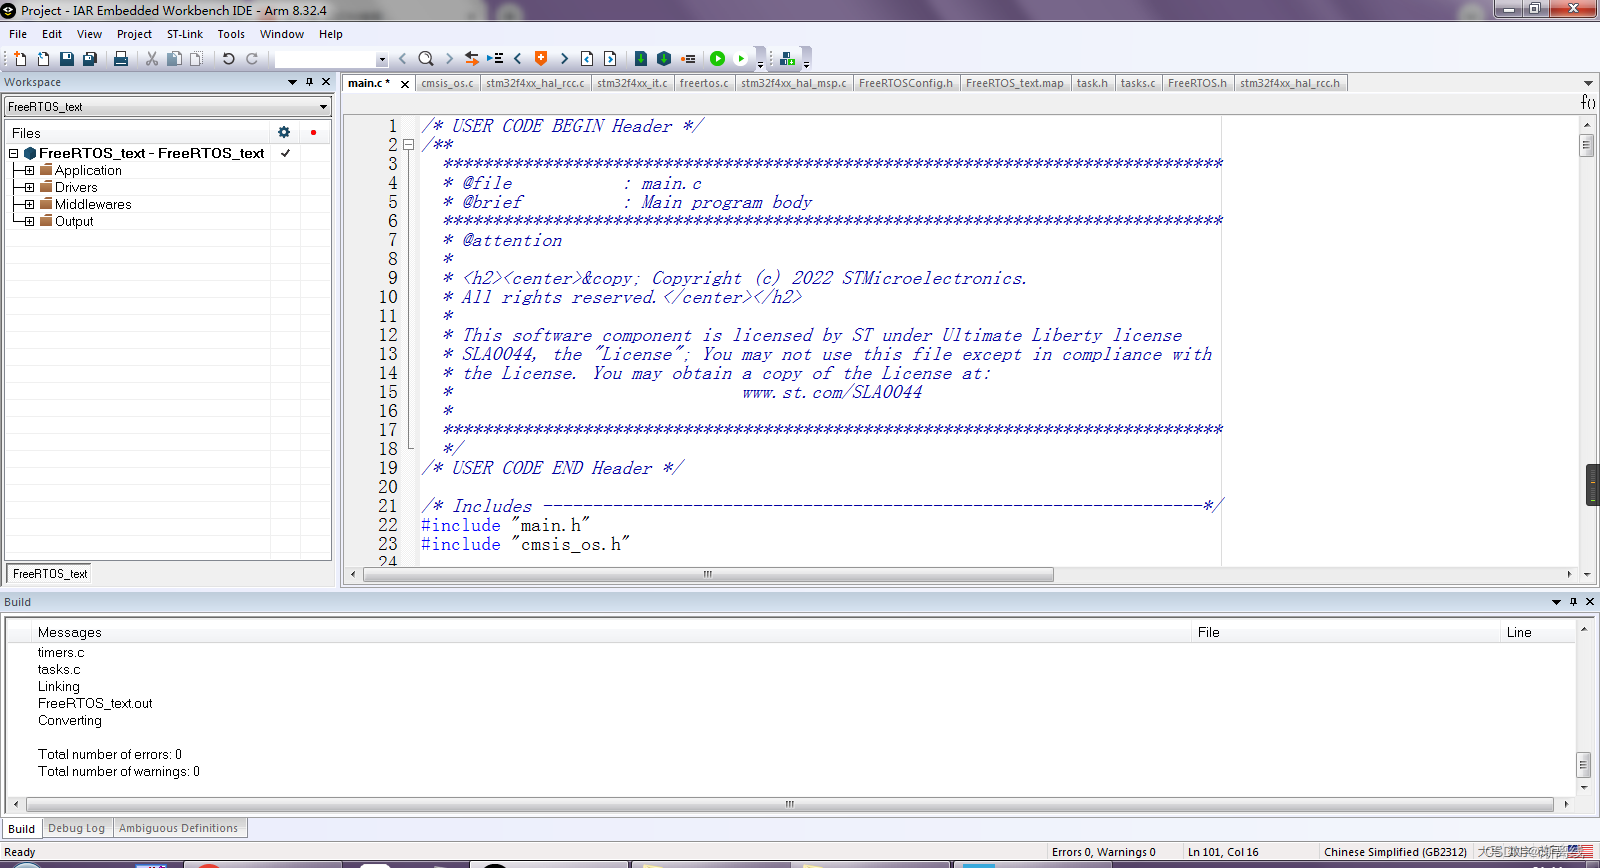1600x868 pixels.
Task: Print the document using the printer icon
Action: click(x=121, y=59)
